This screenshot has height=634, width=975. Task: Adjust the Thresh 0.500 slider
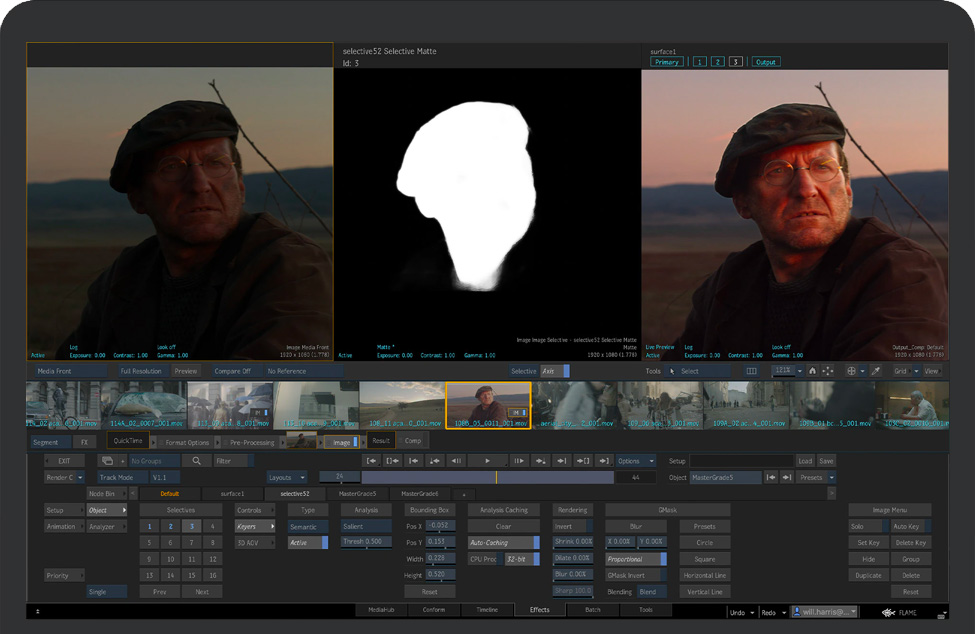[366, 542]
